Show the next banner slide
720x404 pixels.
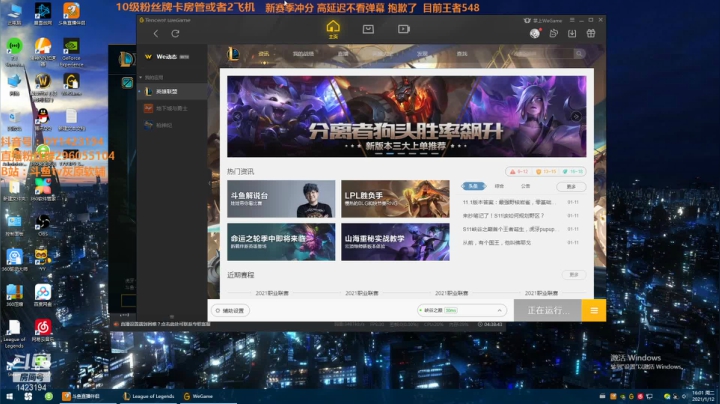pos(576,117)
